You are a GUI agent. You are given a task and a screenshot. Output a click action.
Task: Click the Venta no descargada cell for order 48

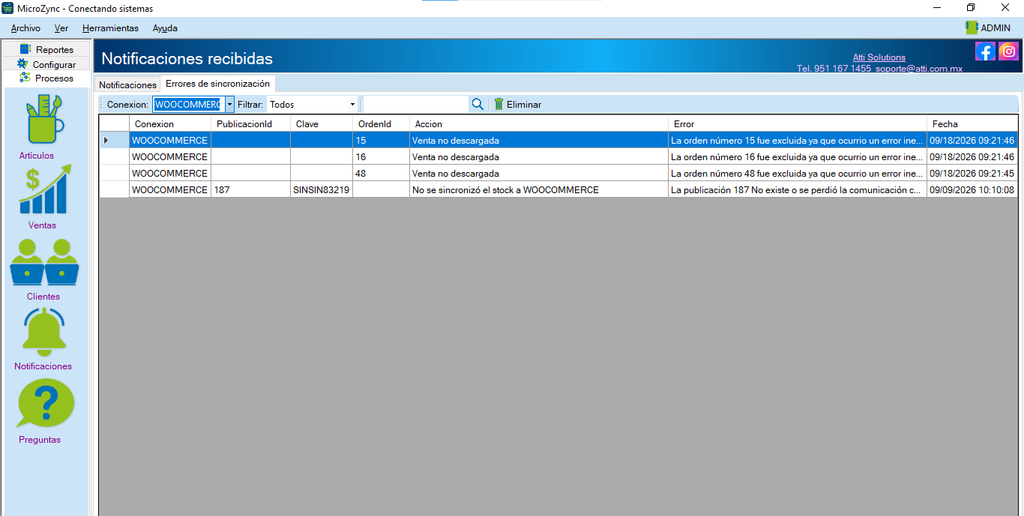tap(539, 173)
